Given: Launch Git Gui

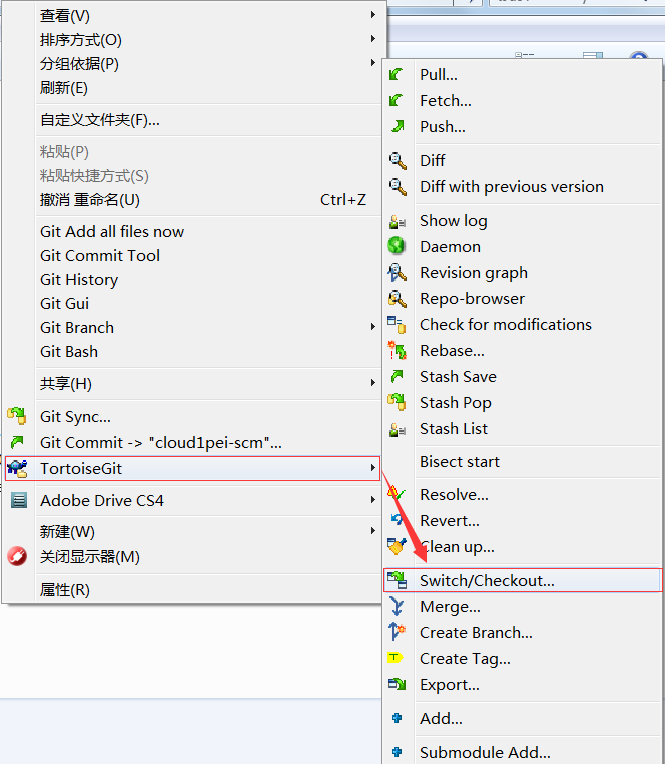Looking at the screenshot, I should [193, 304].
